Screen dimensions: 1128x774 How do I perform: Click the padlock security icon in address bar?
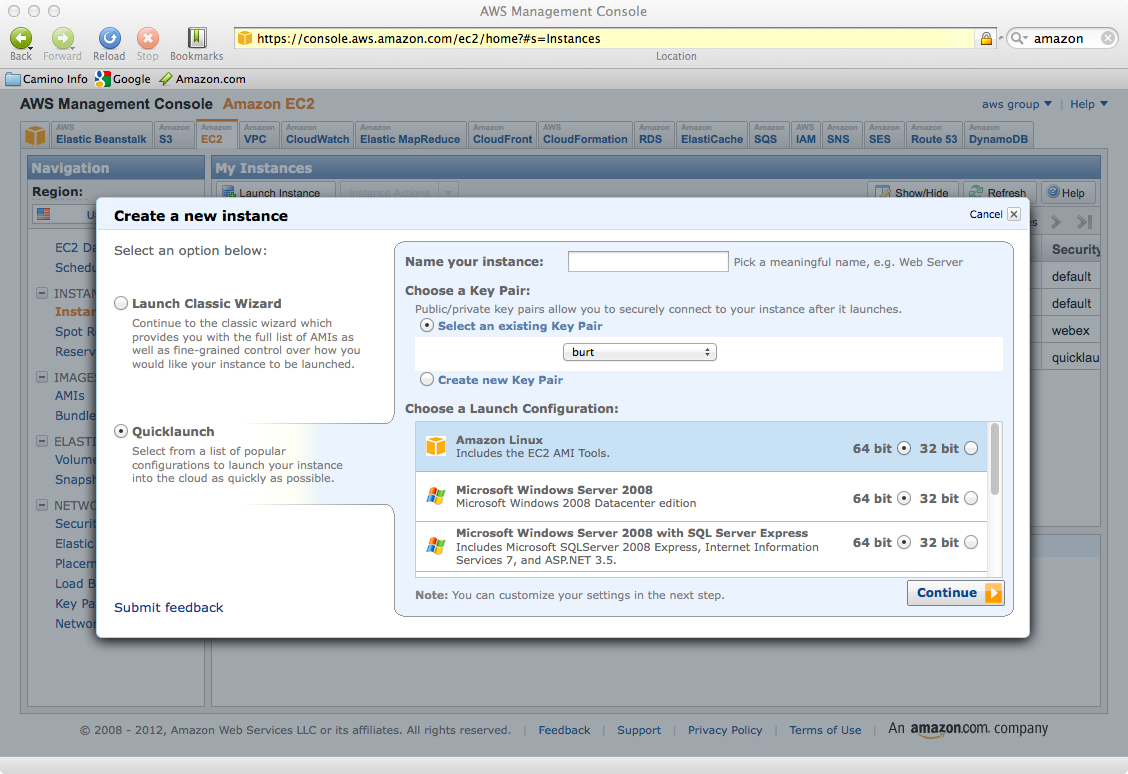(986, 39)
